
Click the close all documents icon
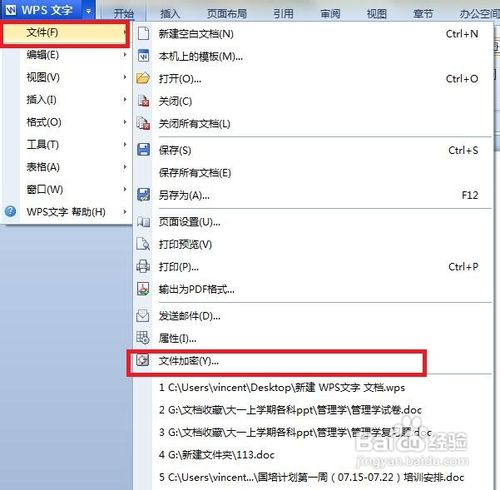143,123
